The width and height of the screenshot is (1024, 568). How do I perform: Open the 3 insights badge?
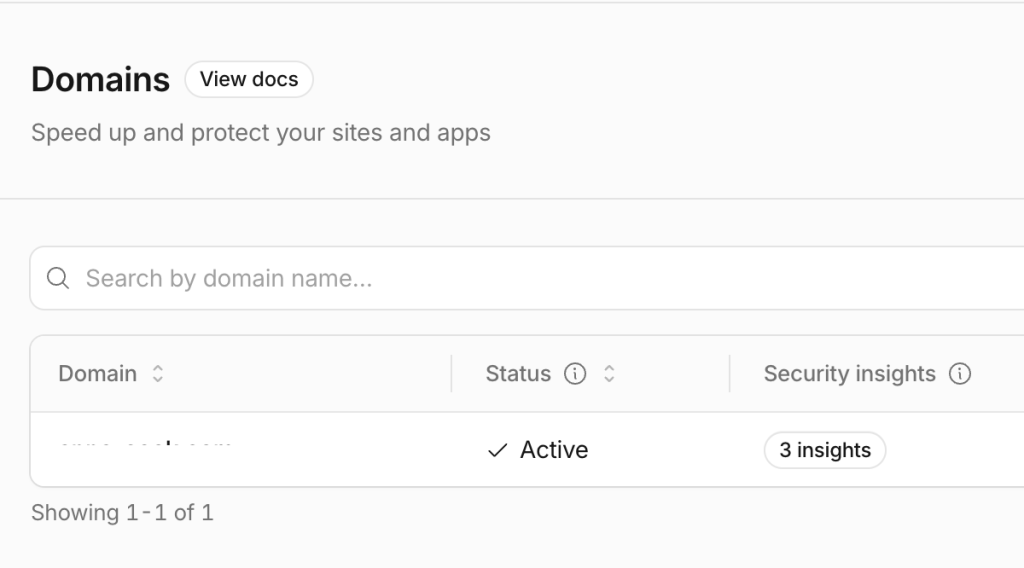click(825, 450)
